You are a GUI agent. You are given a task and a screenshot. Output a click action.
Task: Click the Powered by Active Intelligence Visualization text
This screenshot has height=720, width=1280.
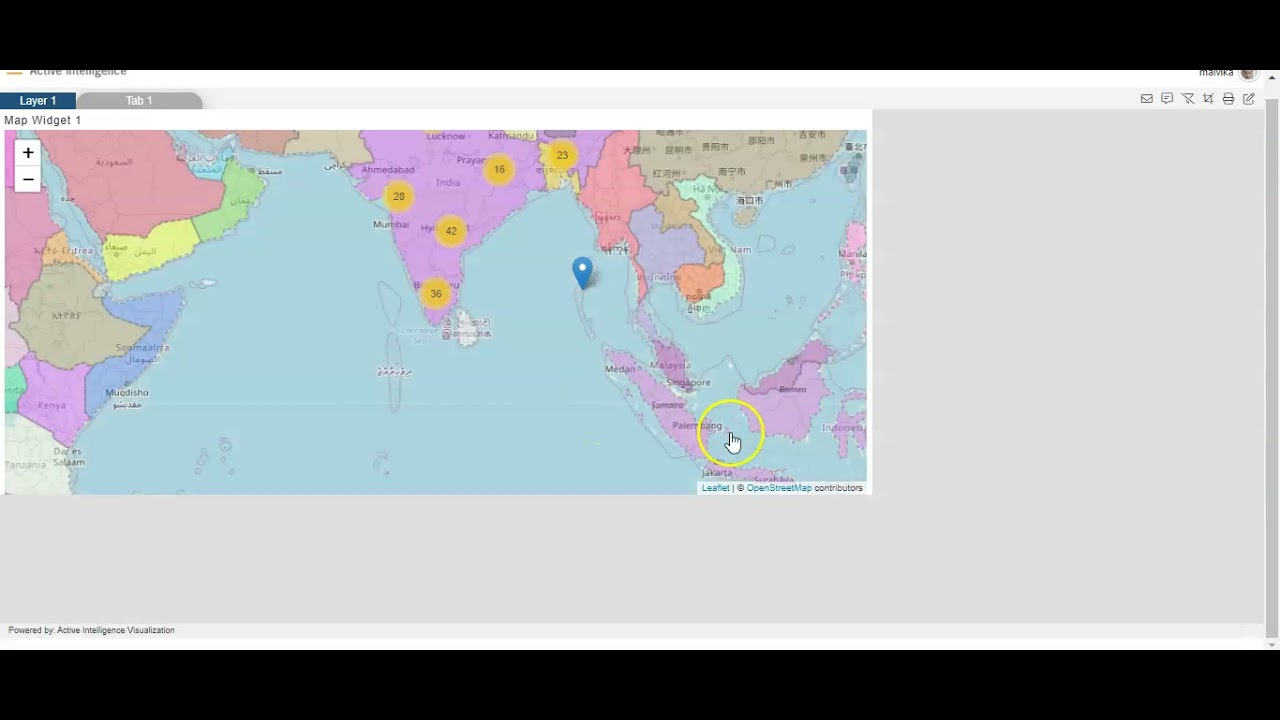(x=92, y=630)
